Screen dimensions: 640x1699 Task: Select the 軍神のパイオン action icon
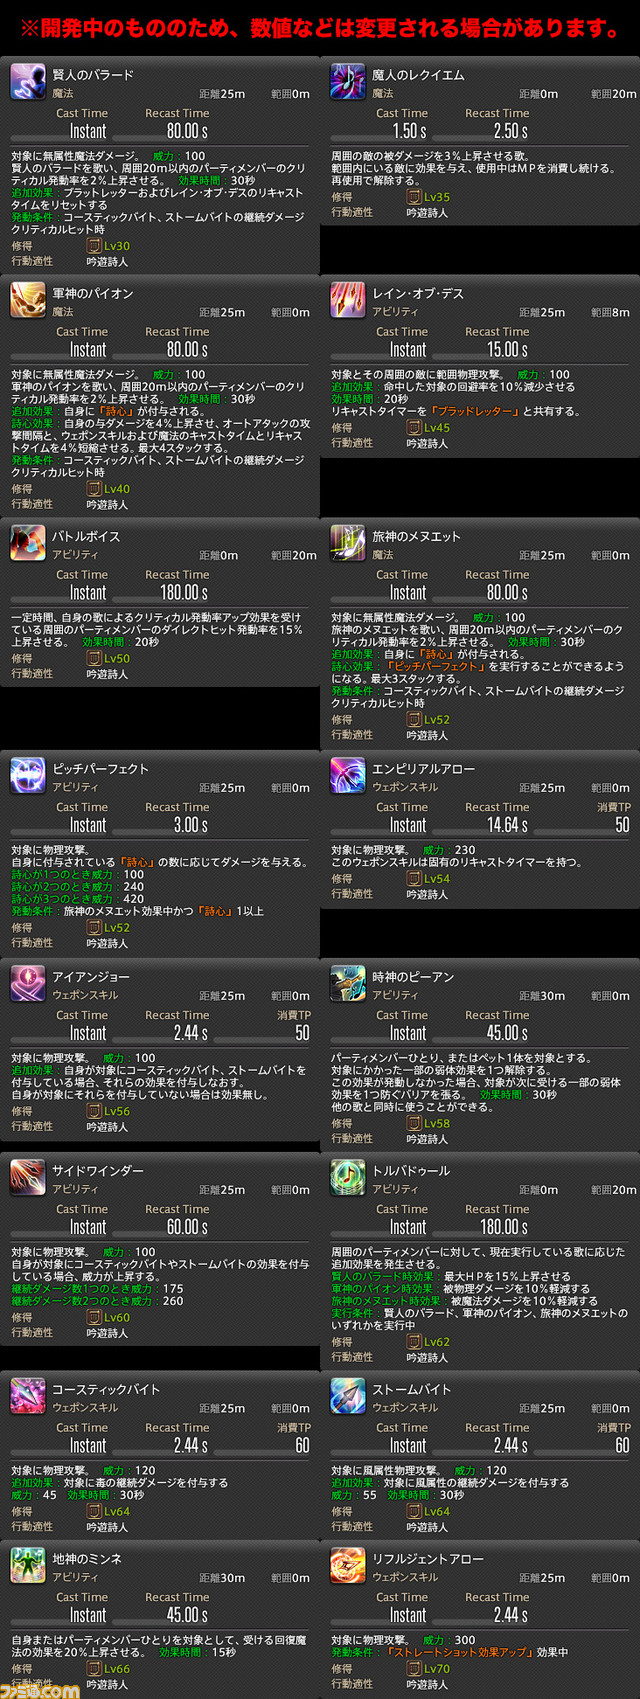[28, 301]
